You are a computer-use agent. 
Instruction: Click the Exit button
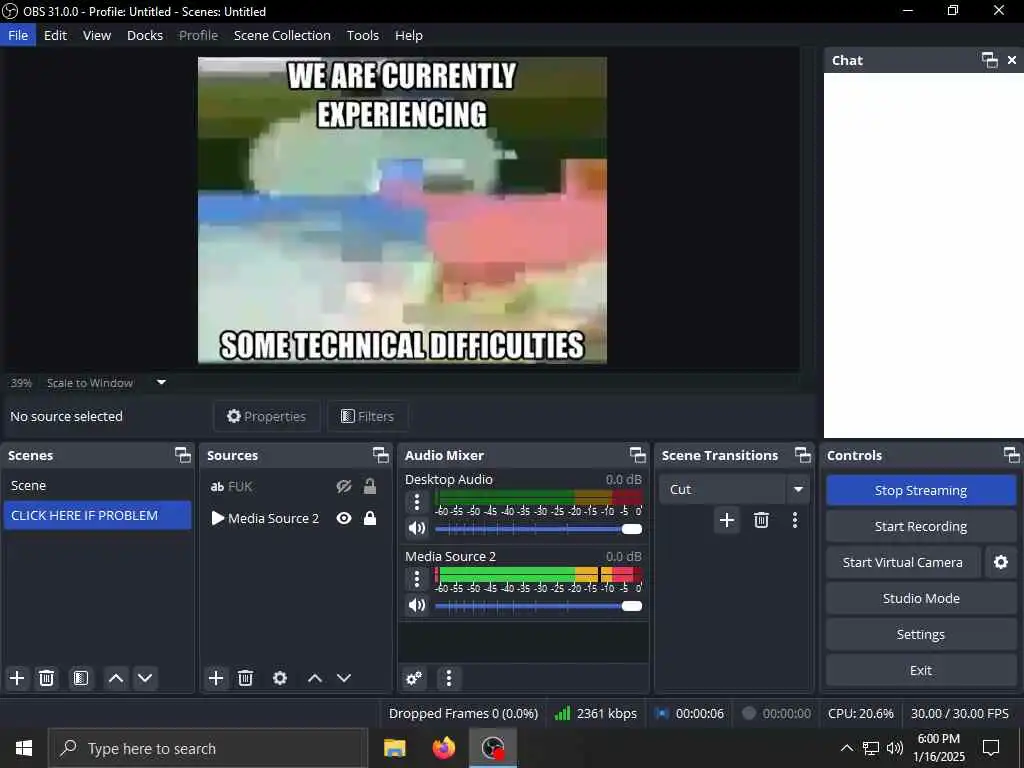point(921,670)
